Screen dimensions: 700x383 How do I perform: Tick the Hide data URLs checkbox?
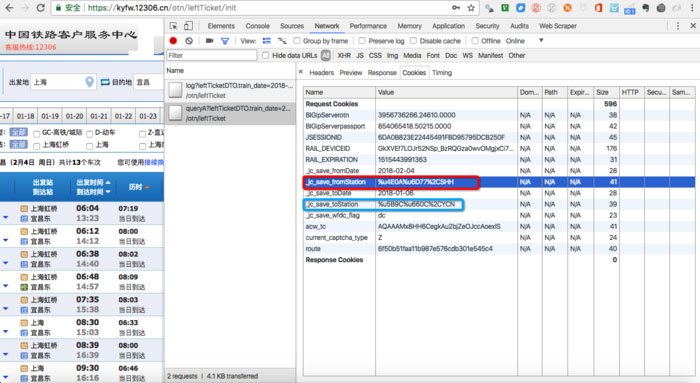[266, 55]
